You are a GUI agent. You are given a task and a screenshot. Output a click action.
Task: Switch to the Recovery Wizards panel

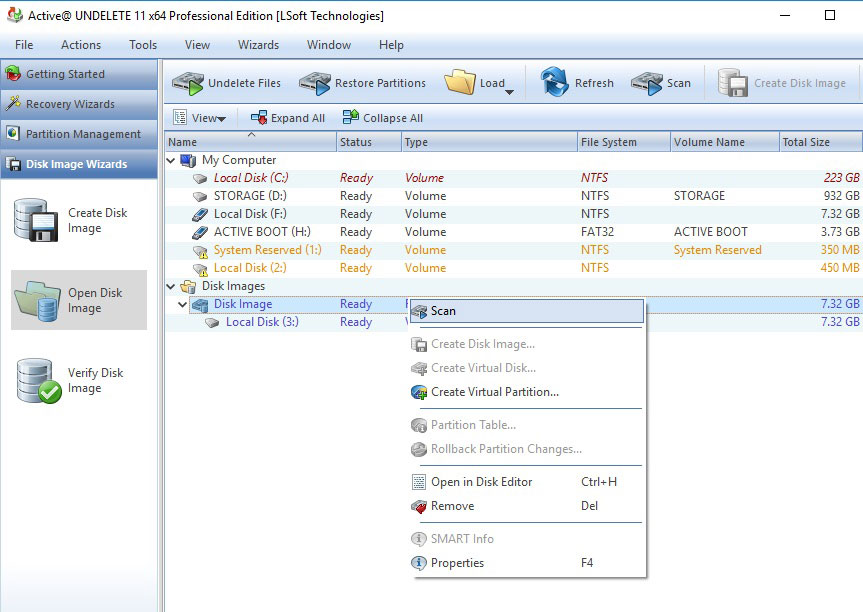coord(70,104)
